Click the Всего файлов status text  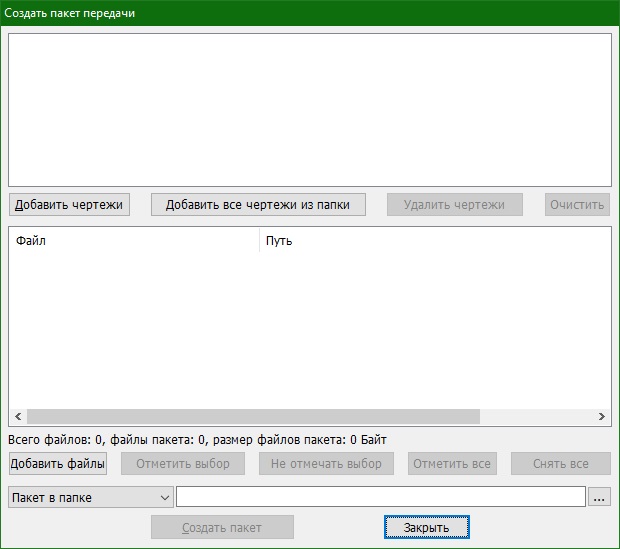click(197, 440)
